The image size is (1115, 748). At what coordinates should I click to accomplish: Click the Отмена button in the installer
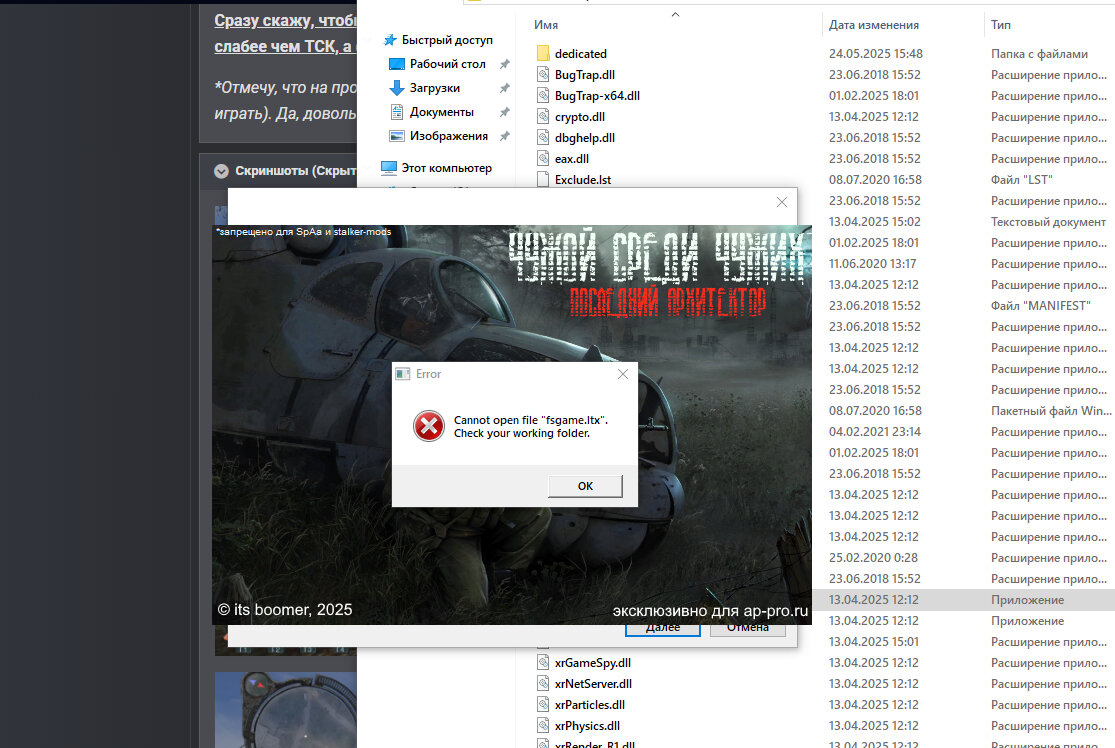coord(747,628)
